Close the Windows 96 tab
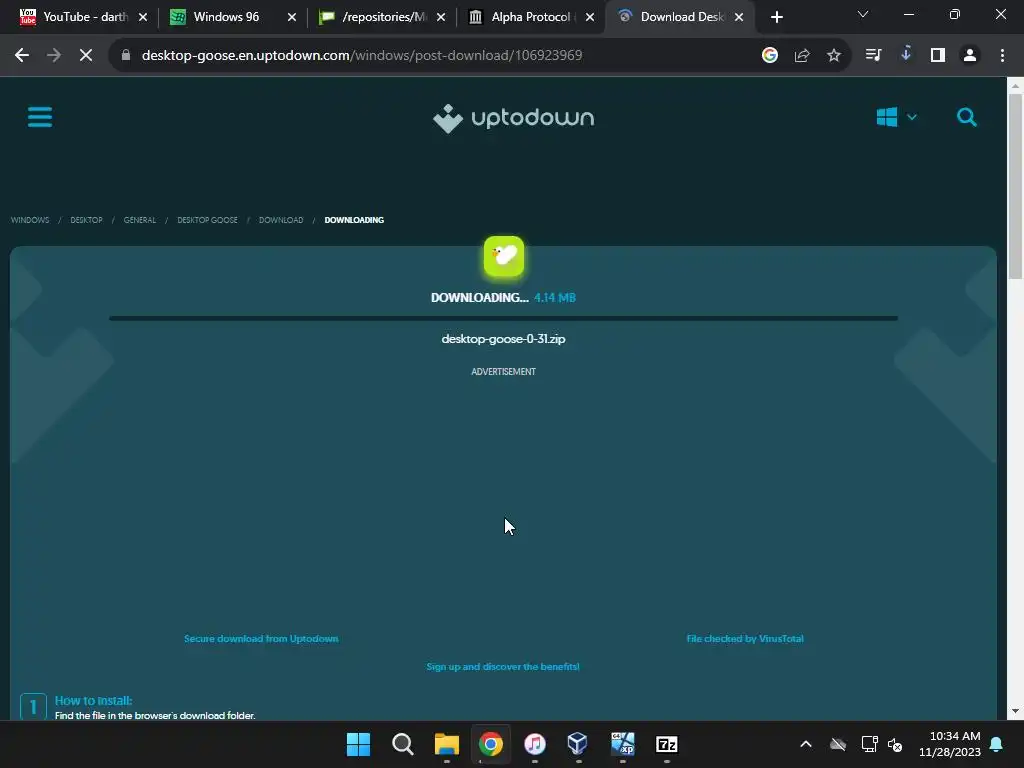 click(292, 17)
